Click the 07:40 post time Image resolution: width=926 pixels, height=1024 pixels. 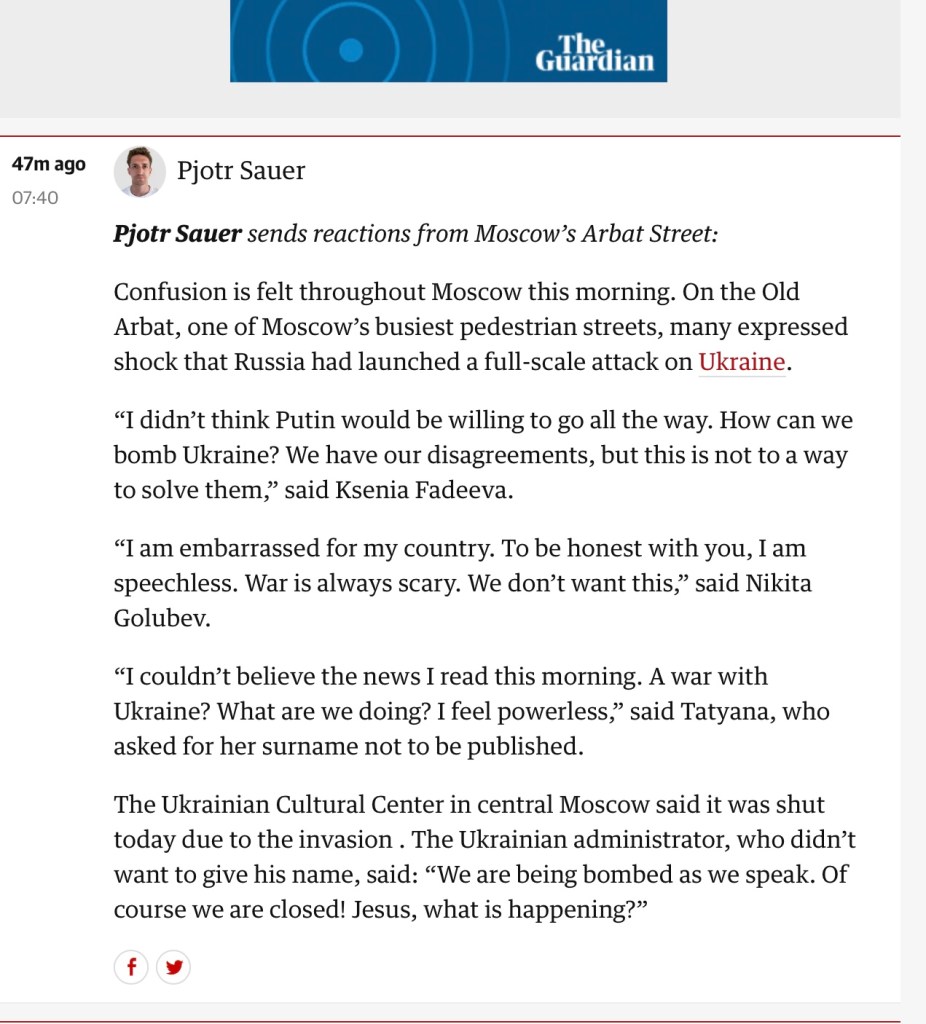[35, 198]
